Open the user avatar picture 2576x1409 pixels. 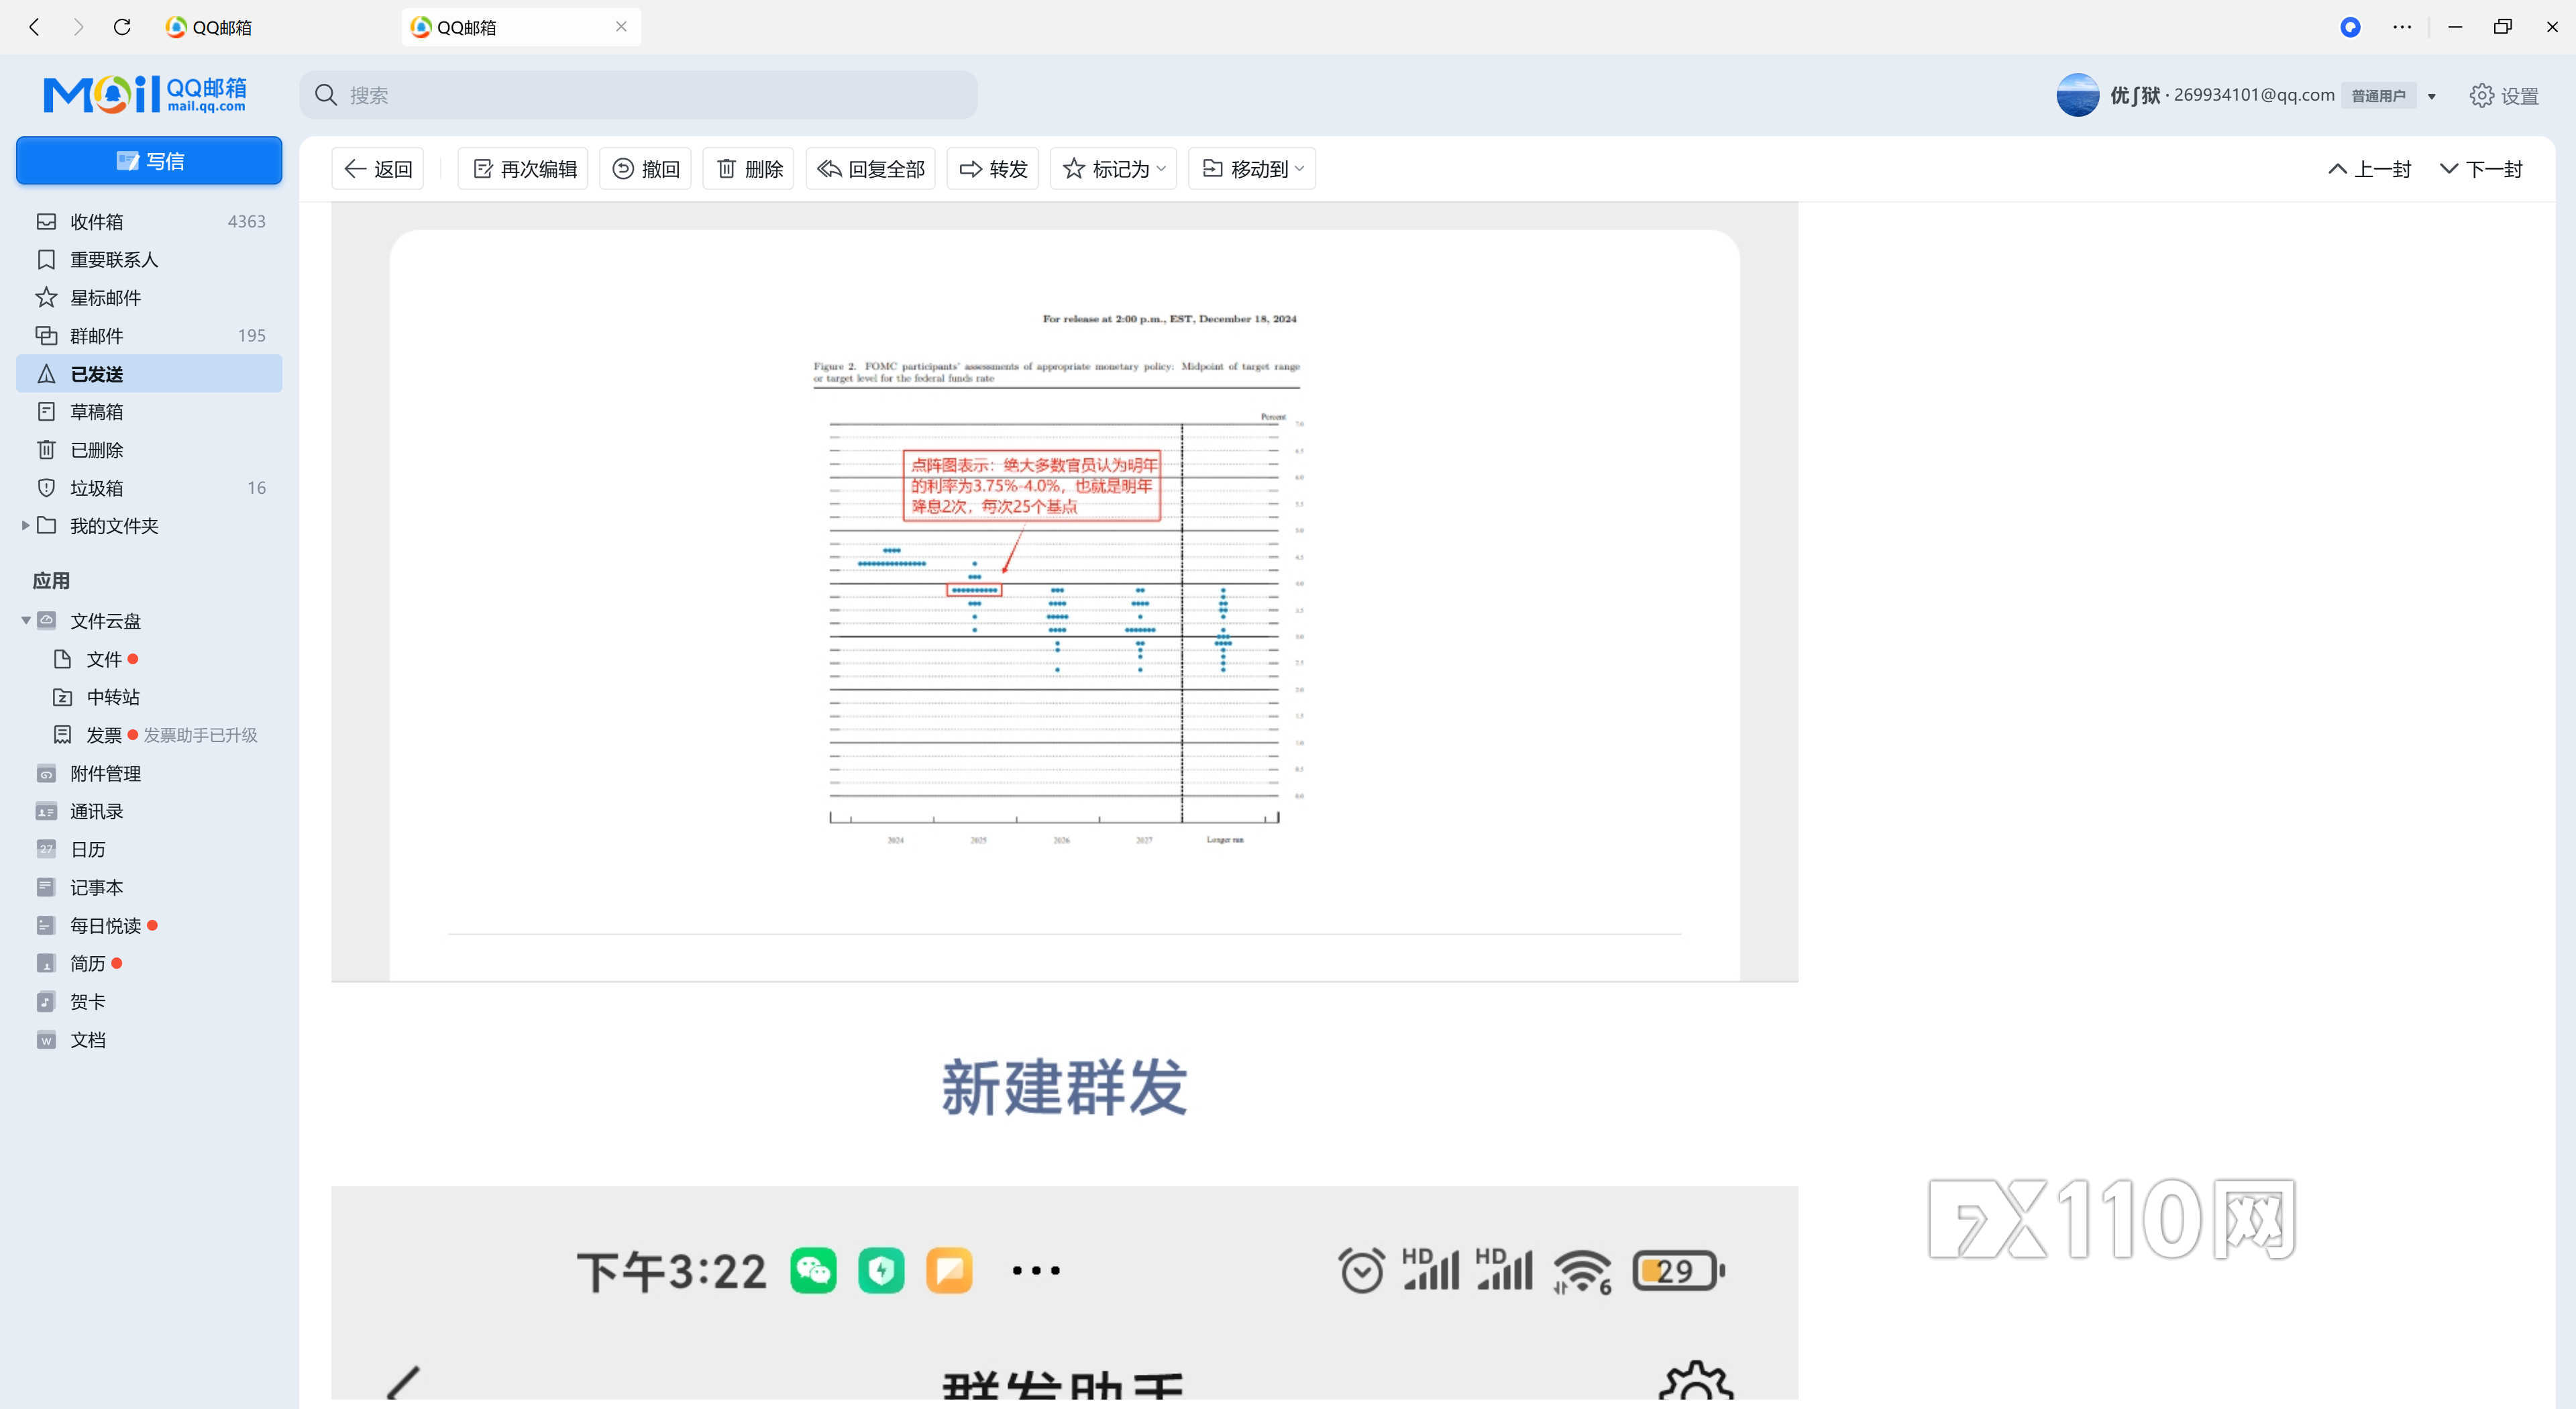[2077, 95]
